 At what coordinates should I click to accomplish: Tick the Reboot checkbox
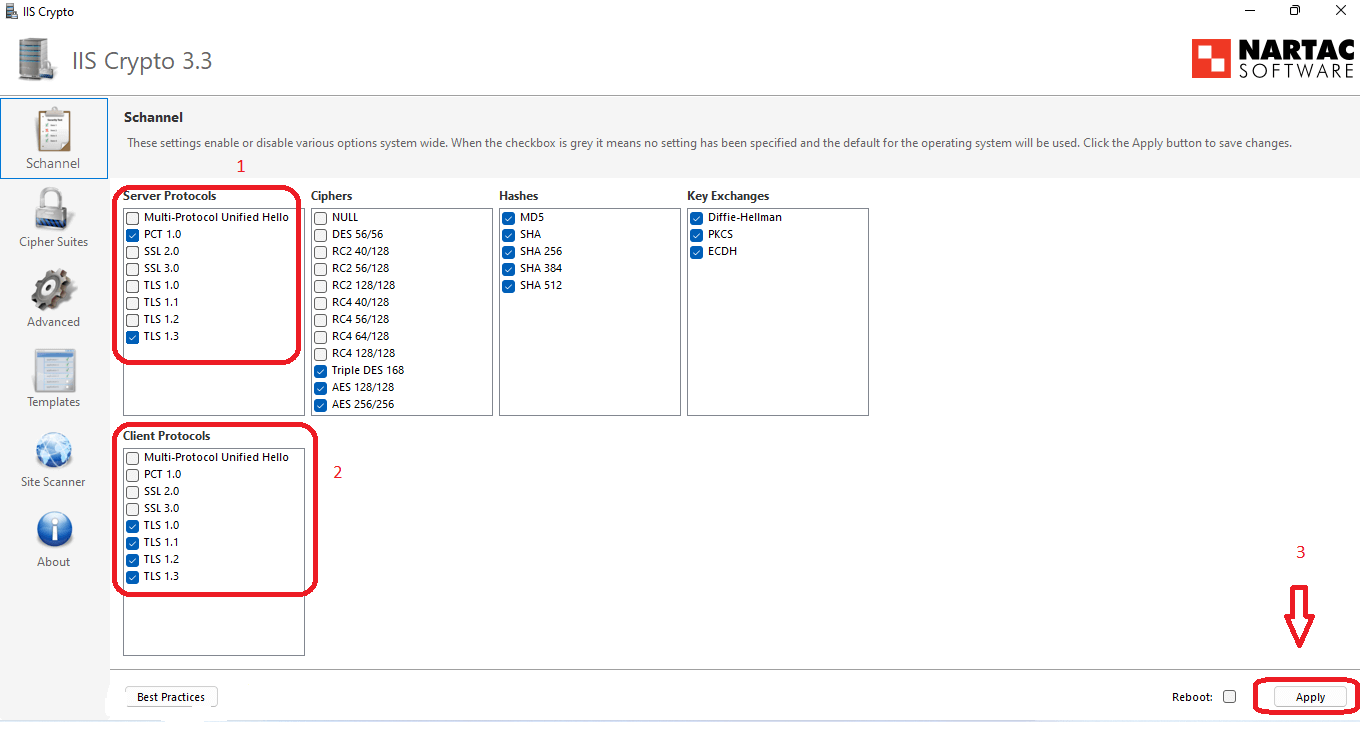[x=1229, y=697]
